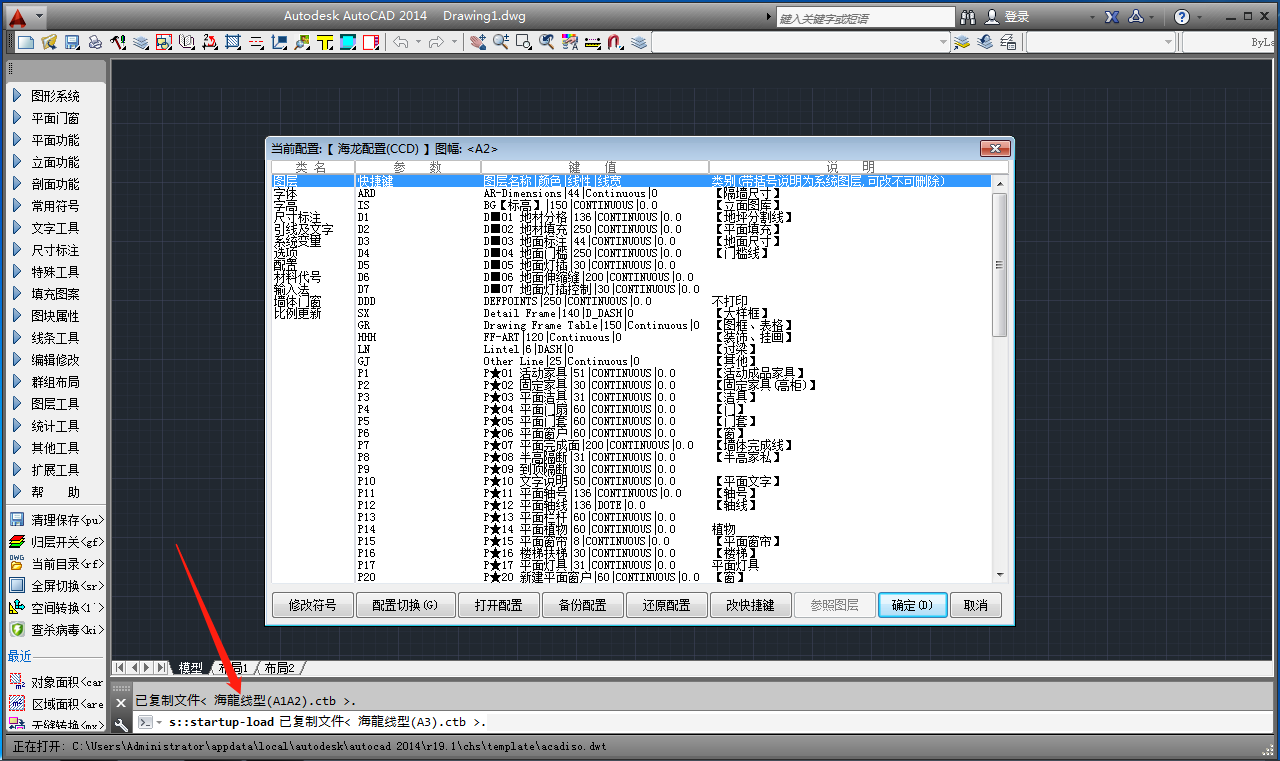This screenshot has height=761, width=1280.
Task: Expand the 常用符号 sidebar group
Action: (x=56, y=206)
